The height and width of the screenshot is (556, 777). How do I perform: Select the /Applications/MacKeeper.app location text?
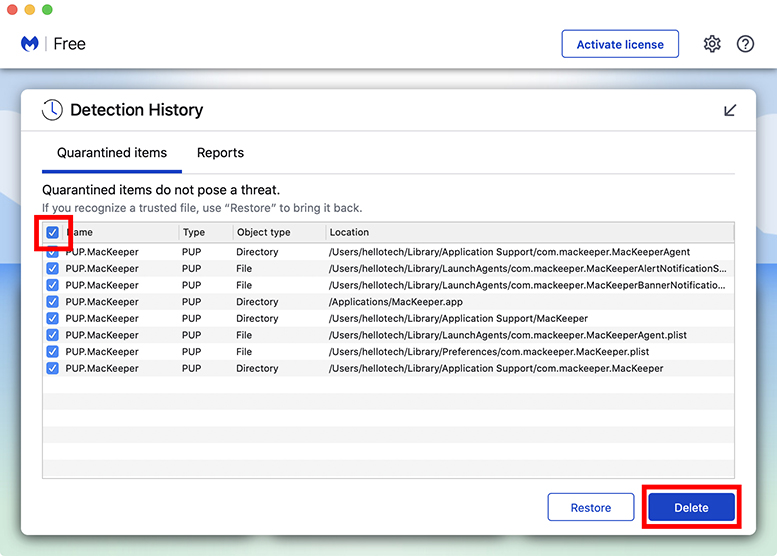[x=395, y=302]
